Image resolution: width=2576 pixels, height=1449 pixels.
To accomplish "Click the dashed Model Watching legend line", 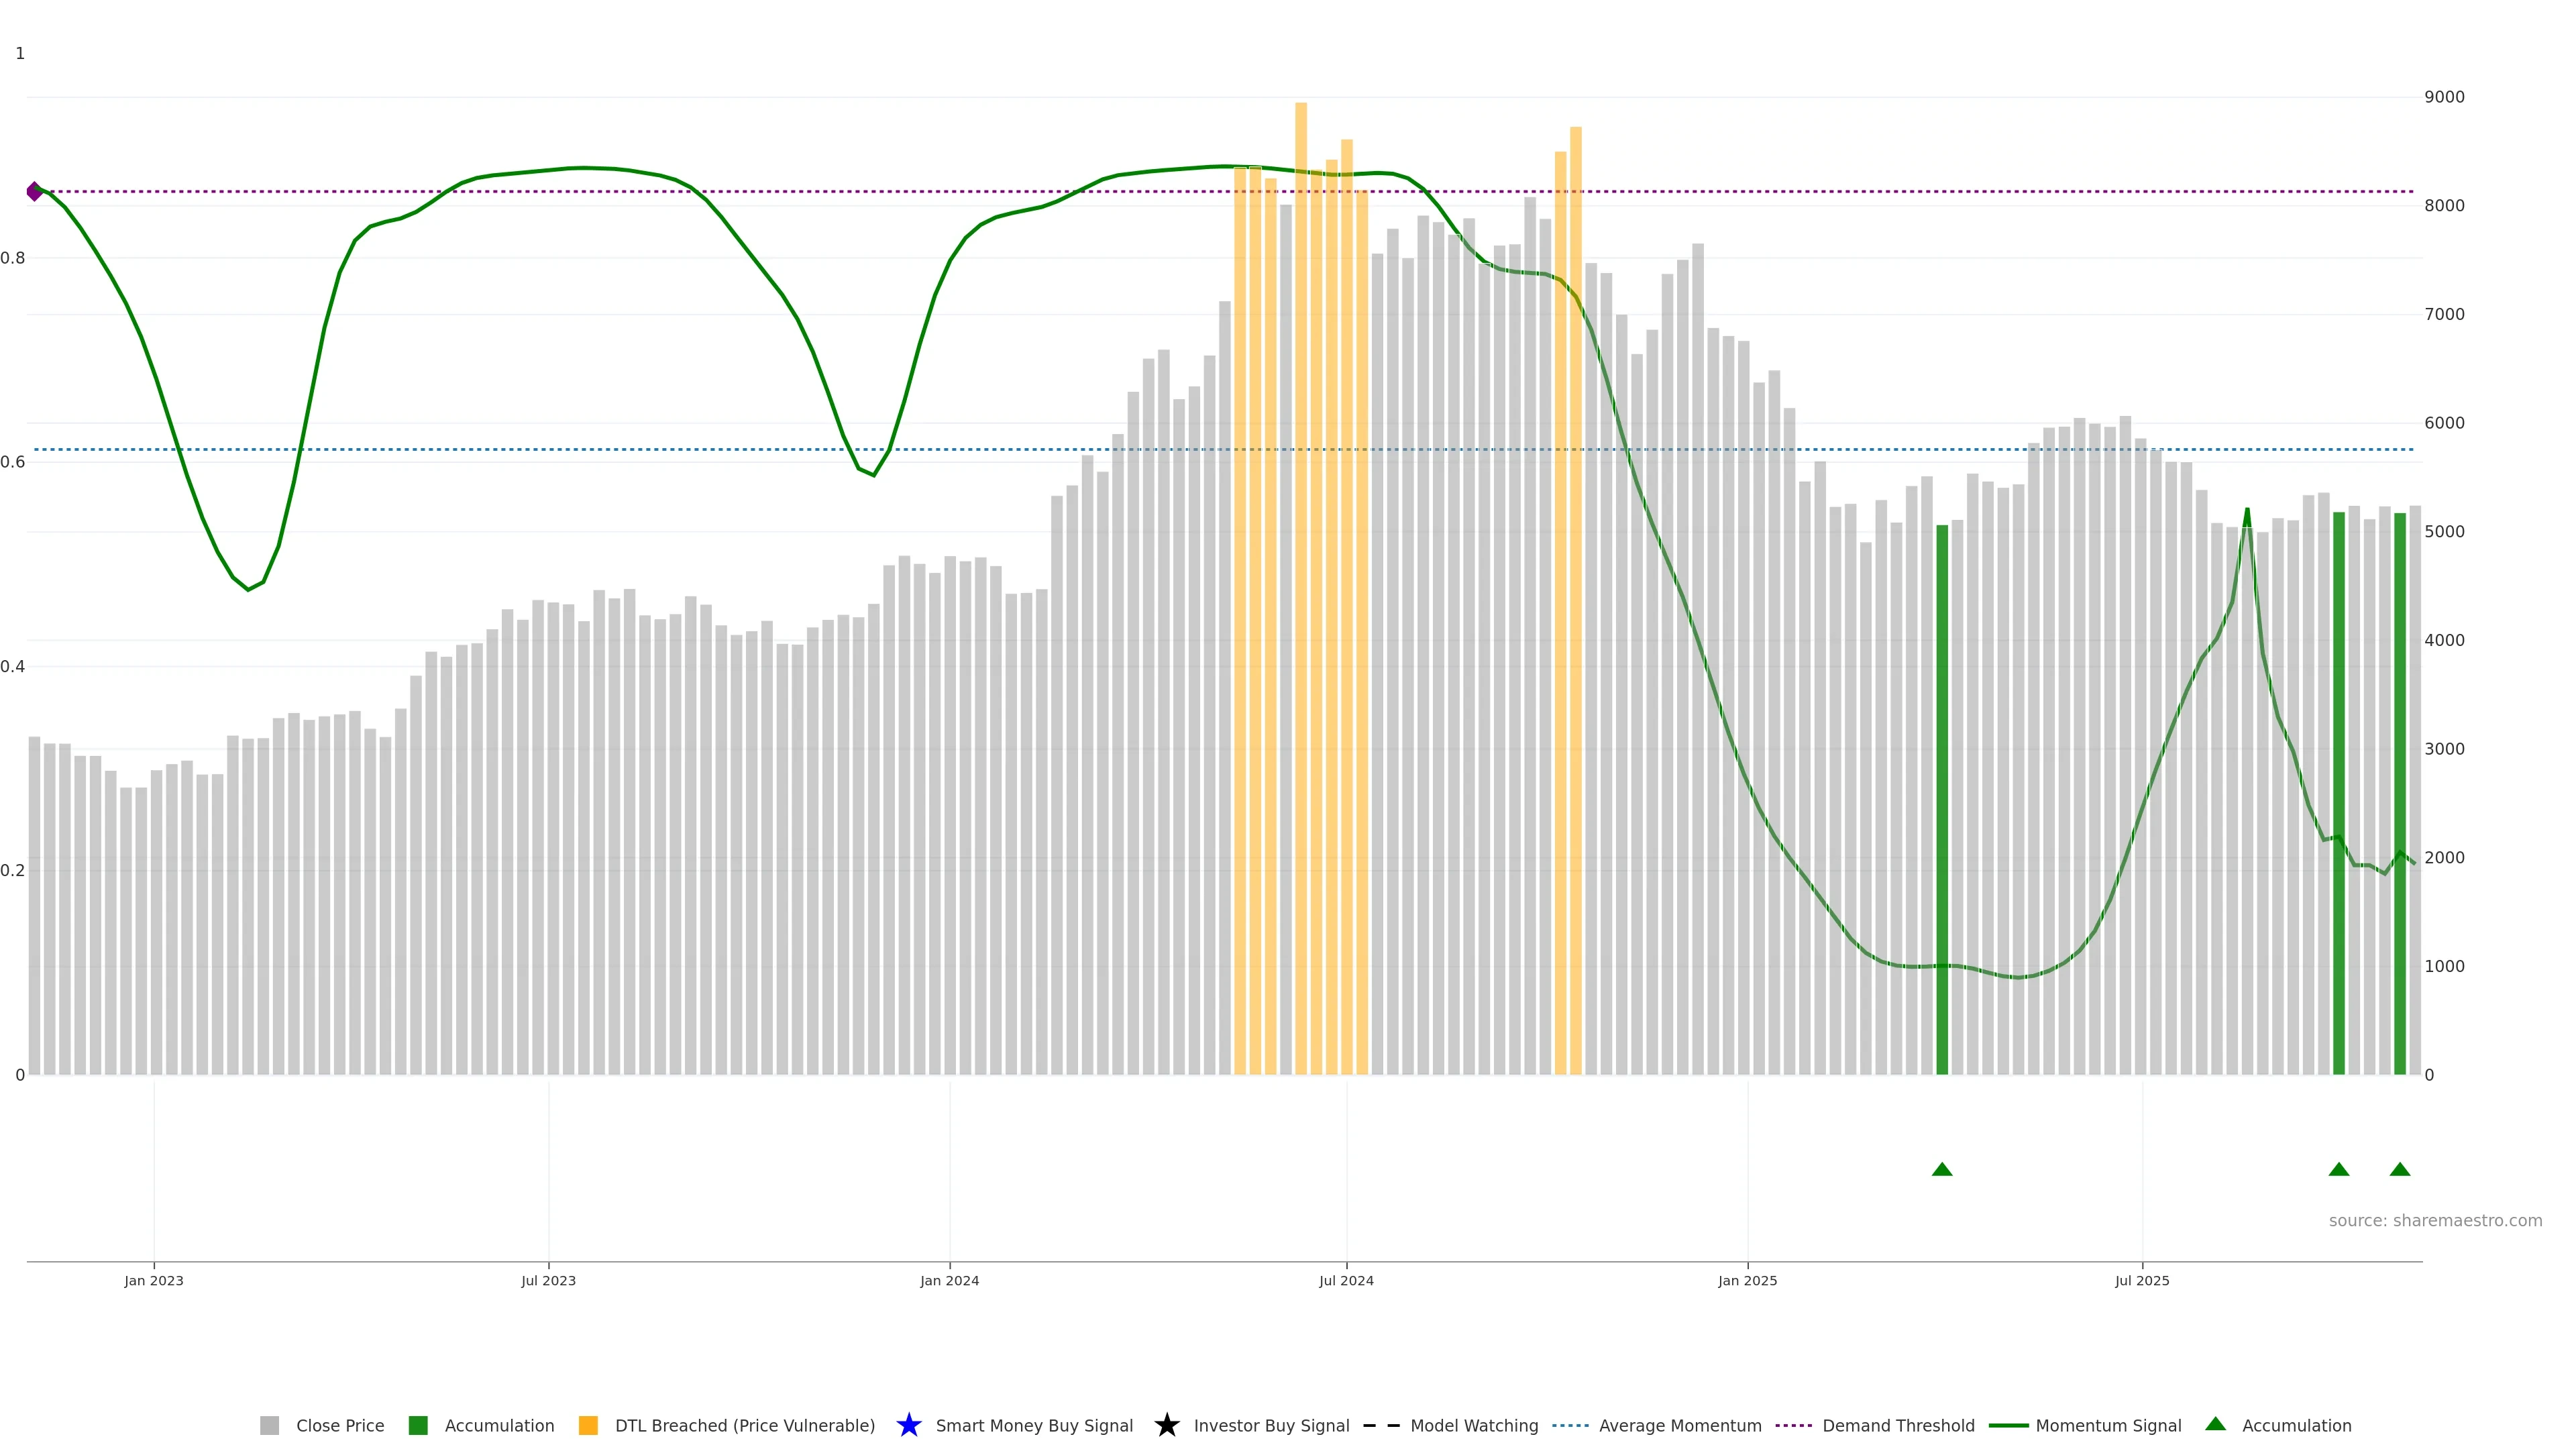I will point(1381,1426).
